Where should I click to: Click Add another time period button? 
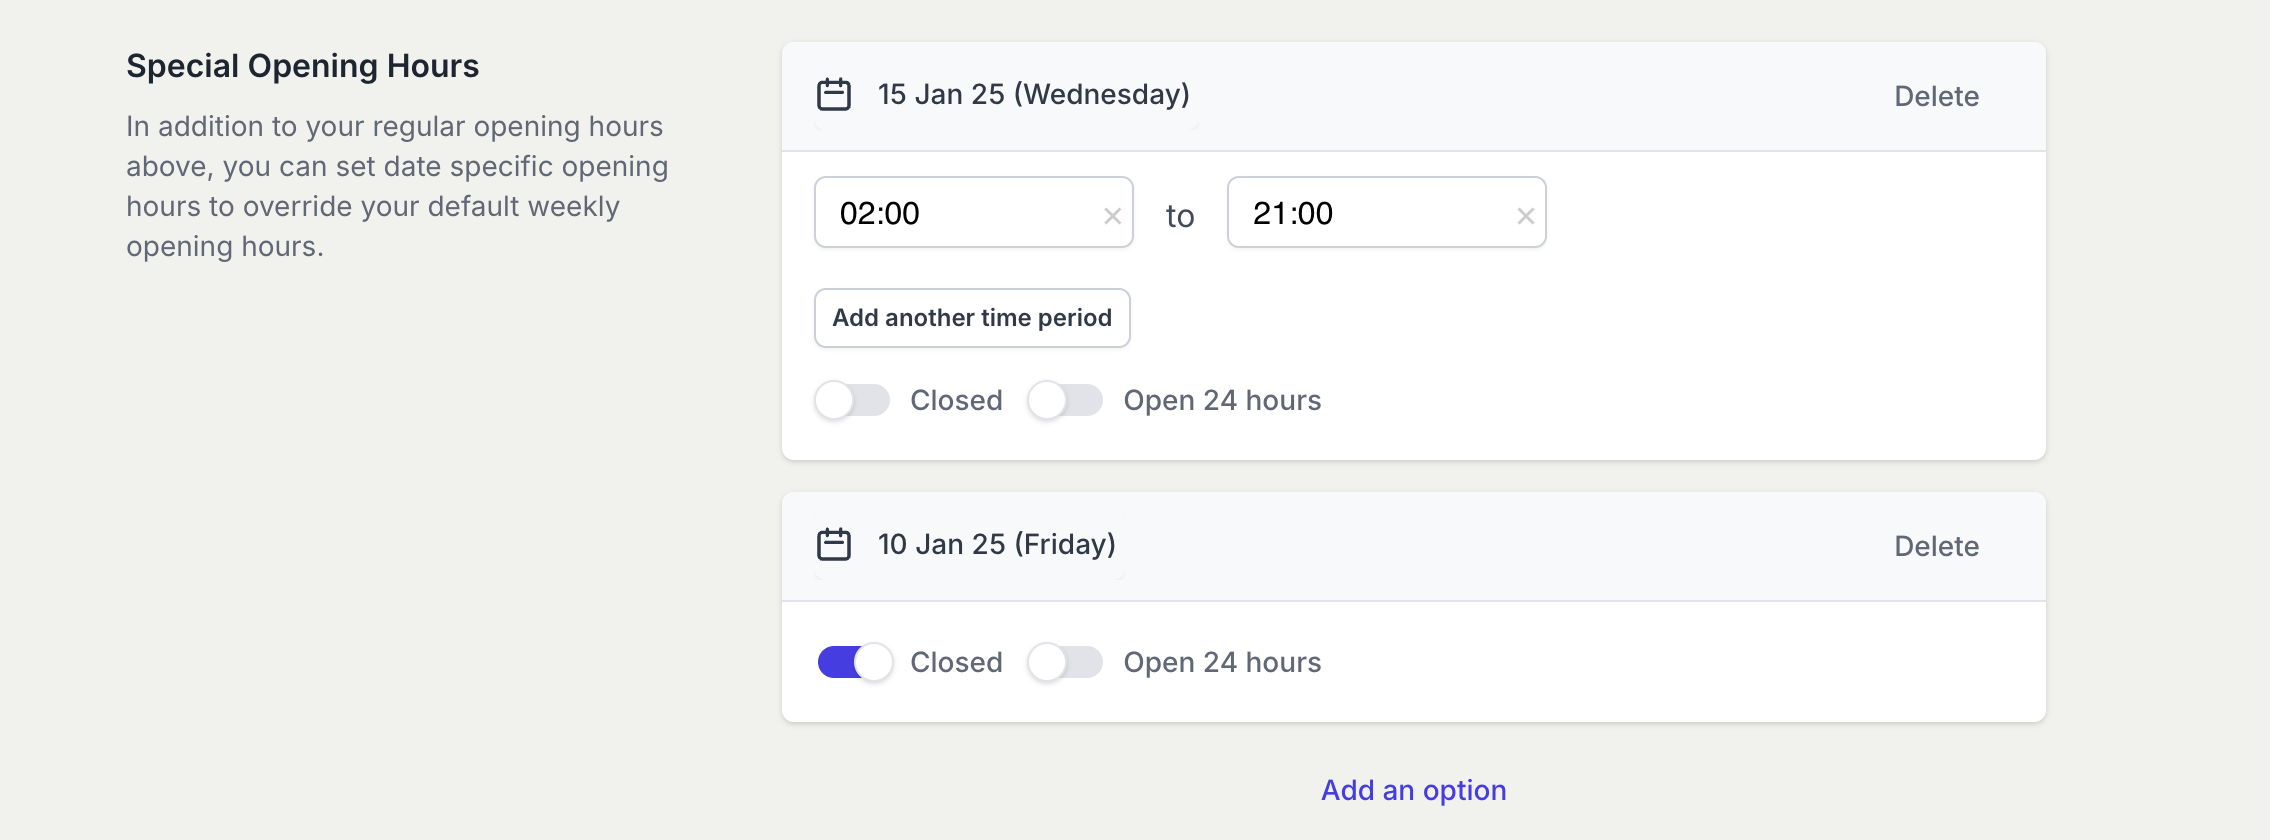[972, 318]
